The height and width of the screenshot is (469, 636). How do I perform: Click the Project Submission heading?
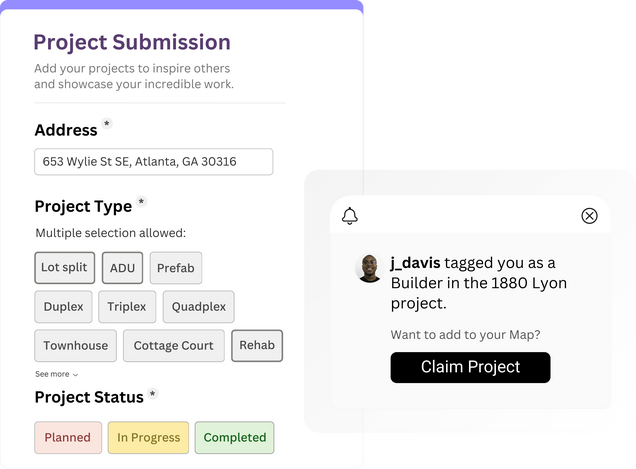[x=132, y=42]
